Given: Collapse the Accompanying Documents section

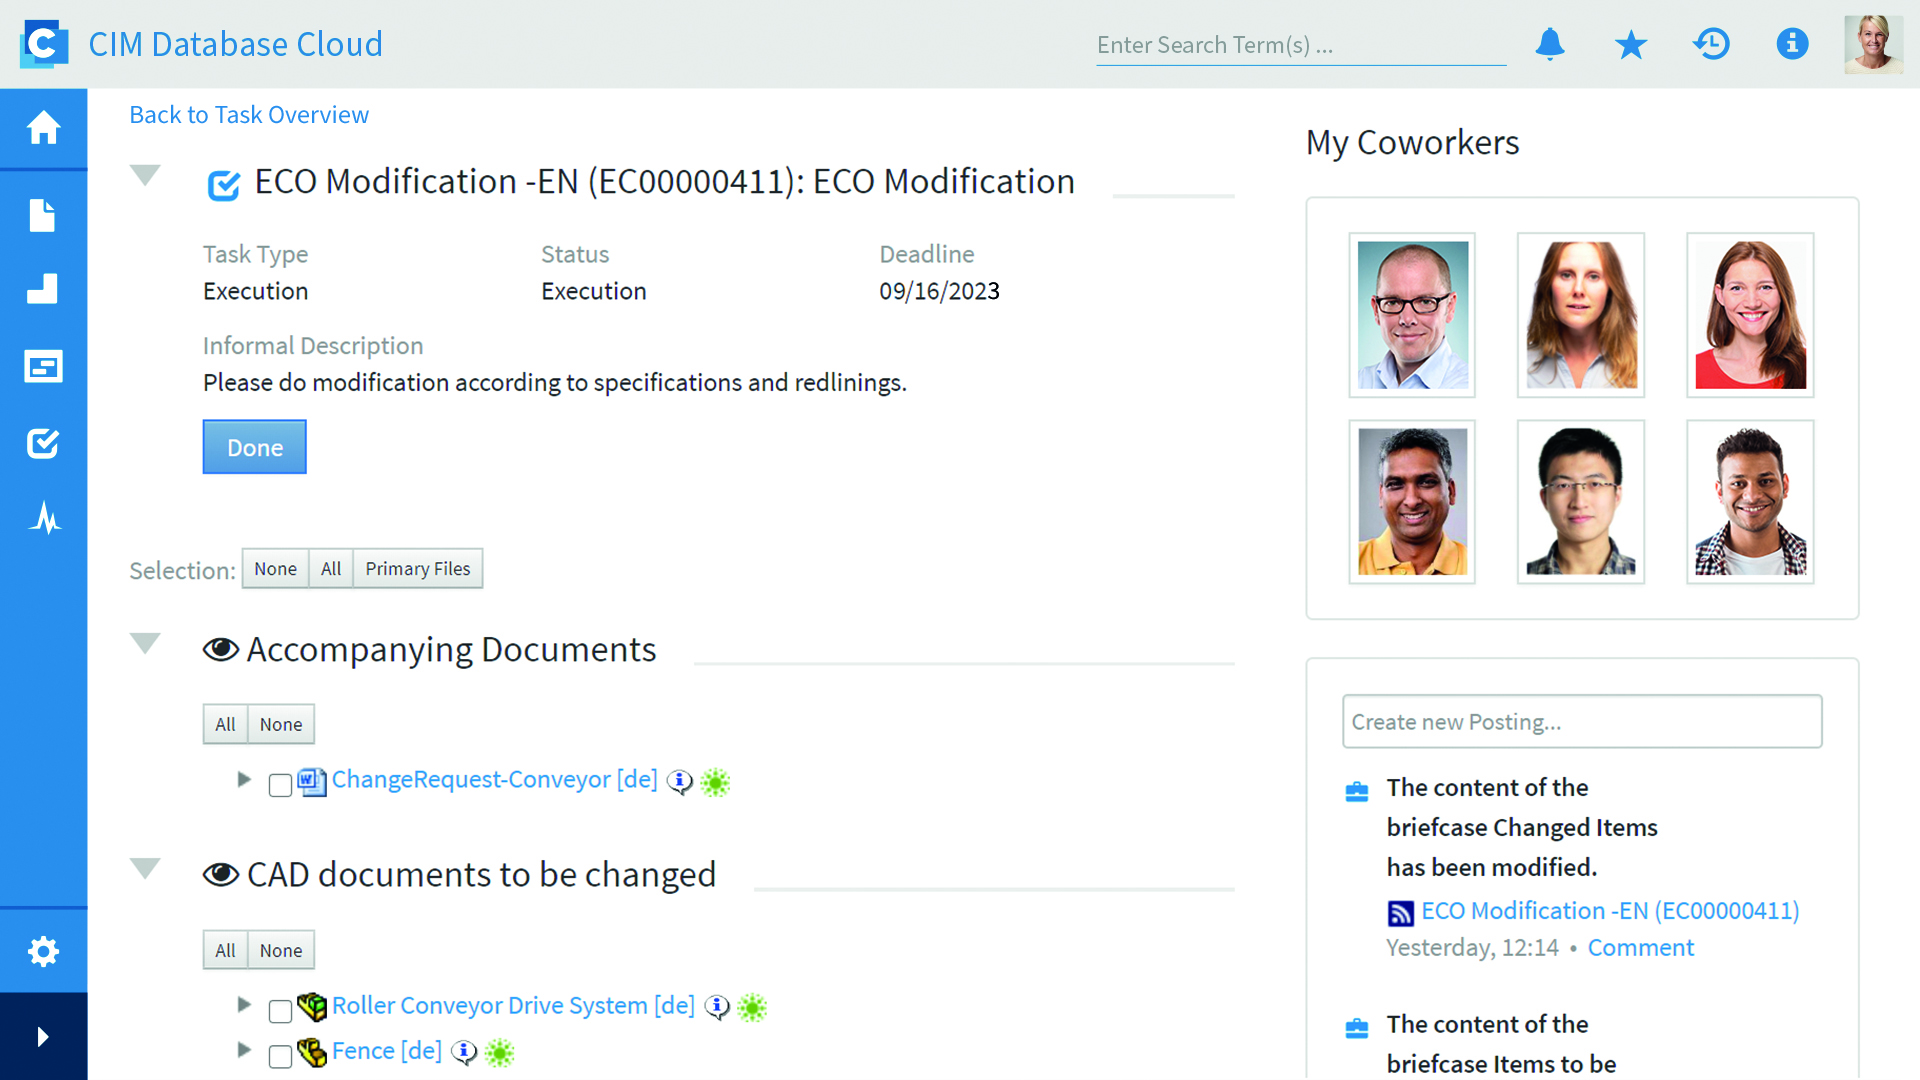Looking at the screenshot, I should tap(145, 643).
